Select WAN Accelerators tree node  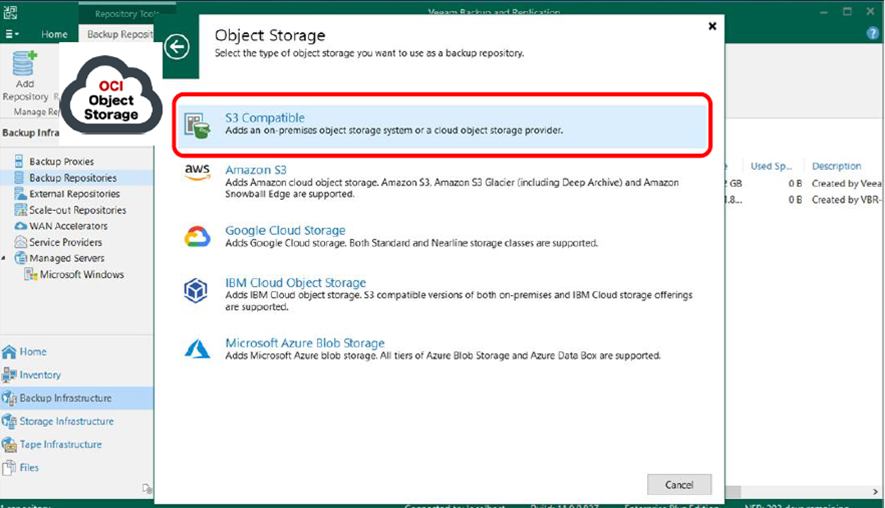coord(68,226)
